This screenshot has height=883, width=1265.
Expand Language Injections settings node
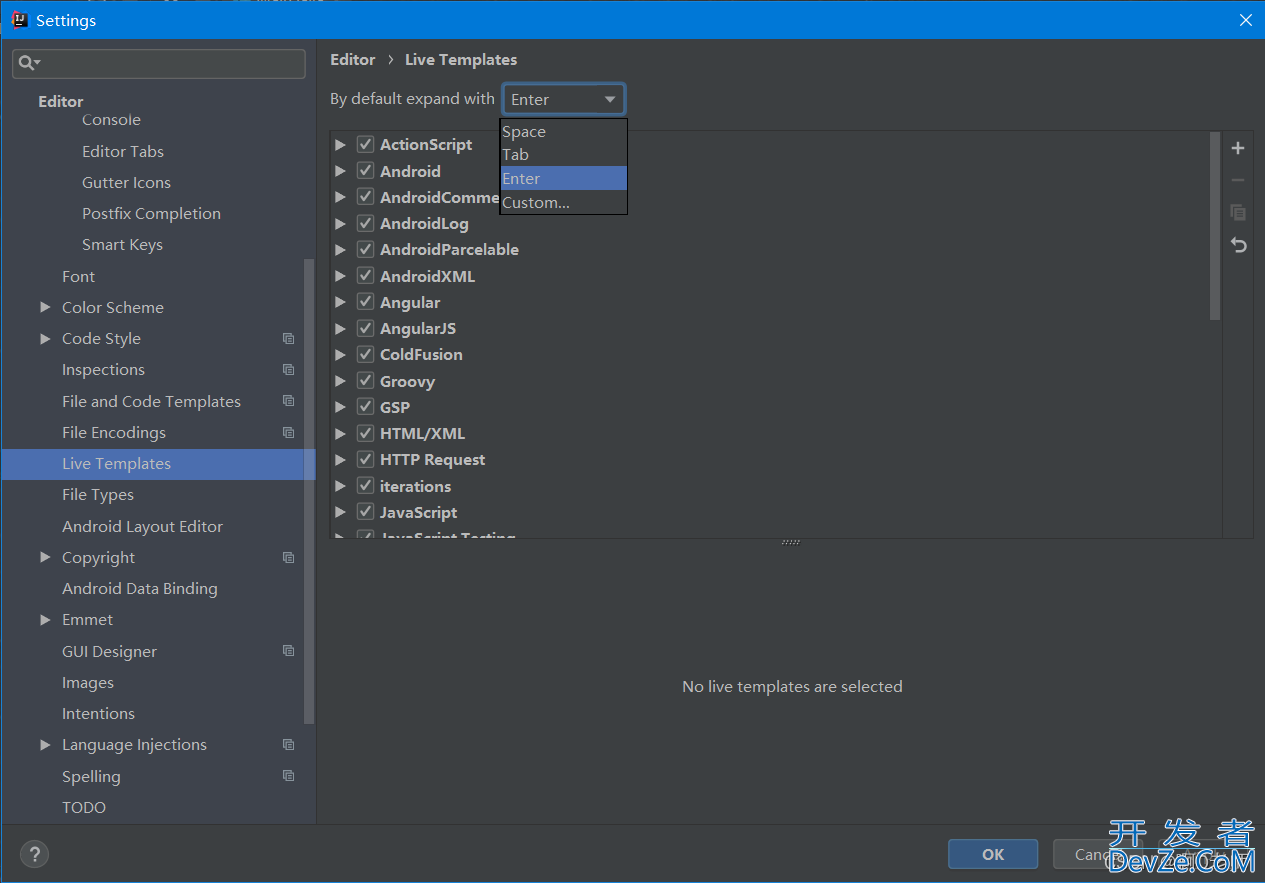(x=45, y=745)
